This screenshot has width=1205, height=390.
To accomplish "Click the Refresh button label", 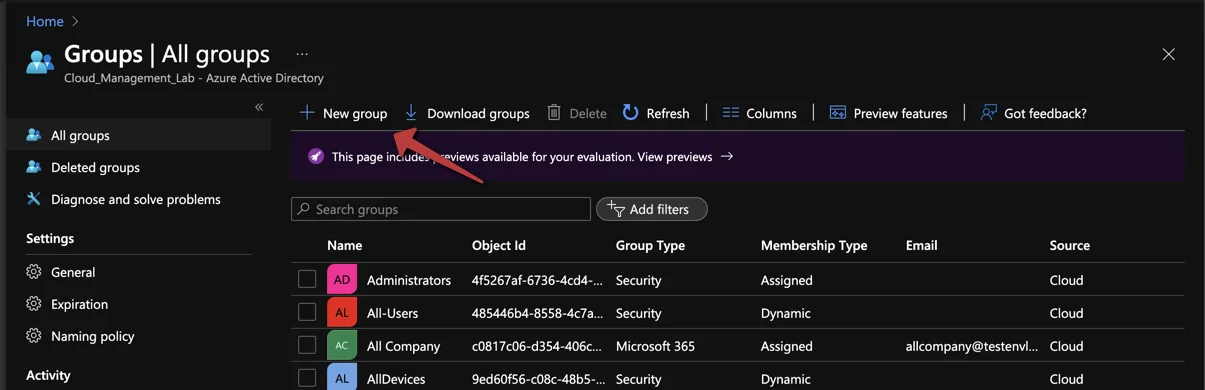I will click(x=668, y=113).
